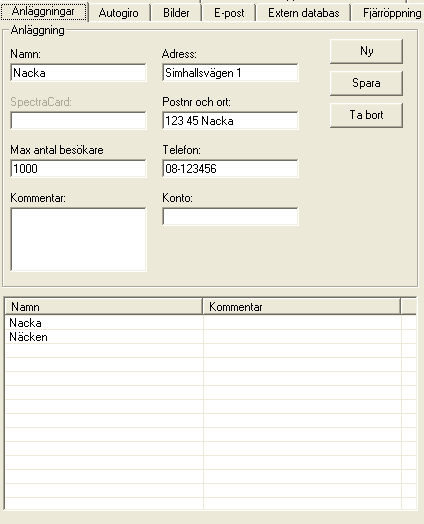
Task: Select the E-post tab
Action: 229,13
